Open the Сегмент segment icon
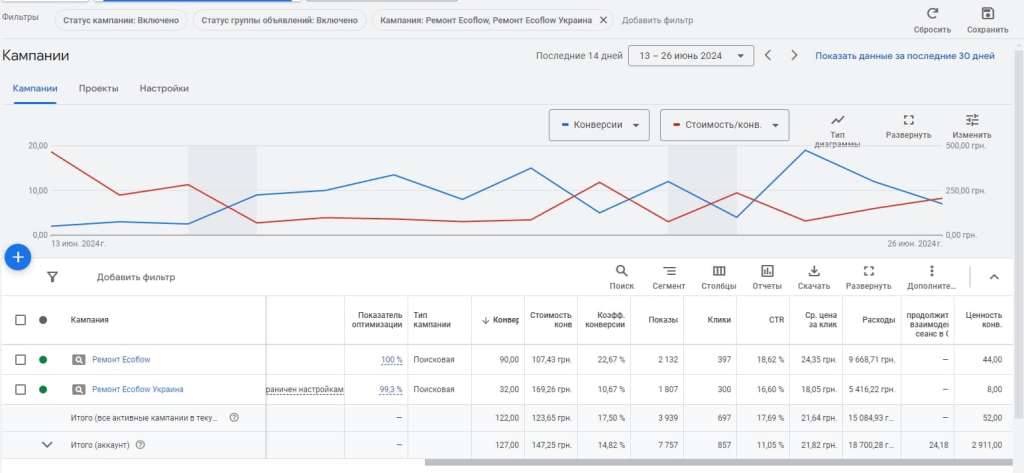 pos(669,271)
